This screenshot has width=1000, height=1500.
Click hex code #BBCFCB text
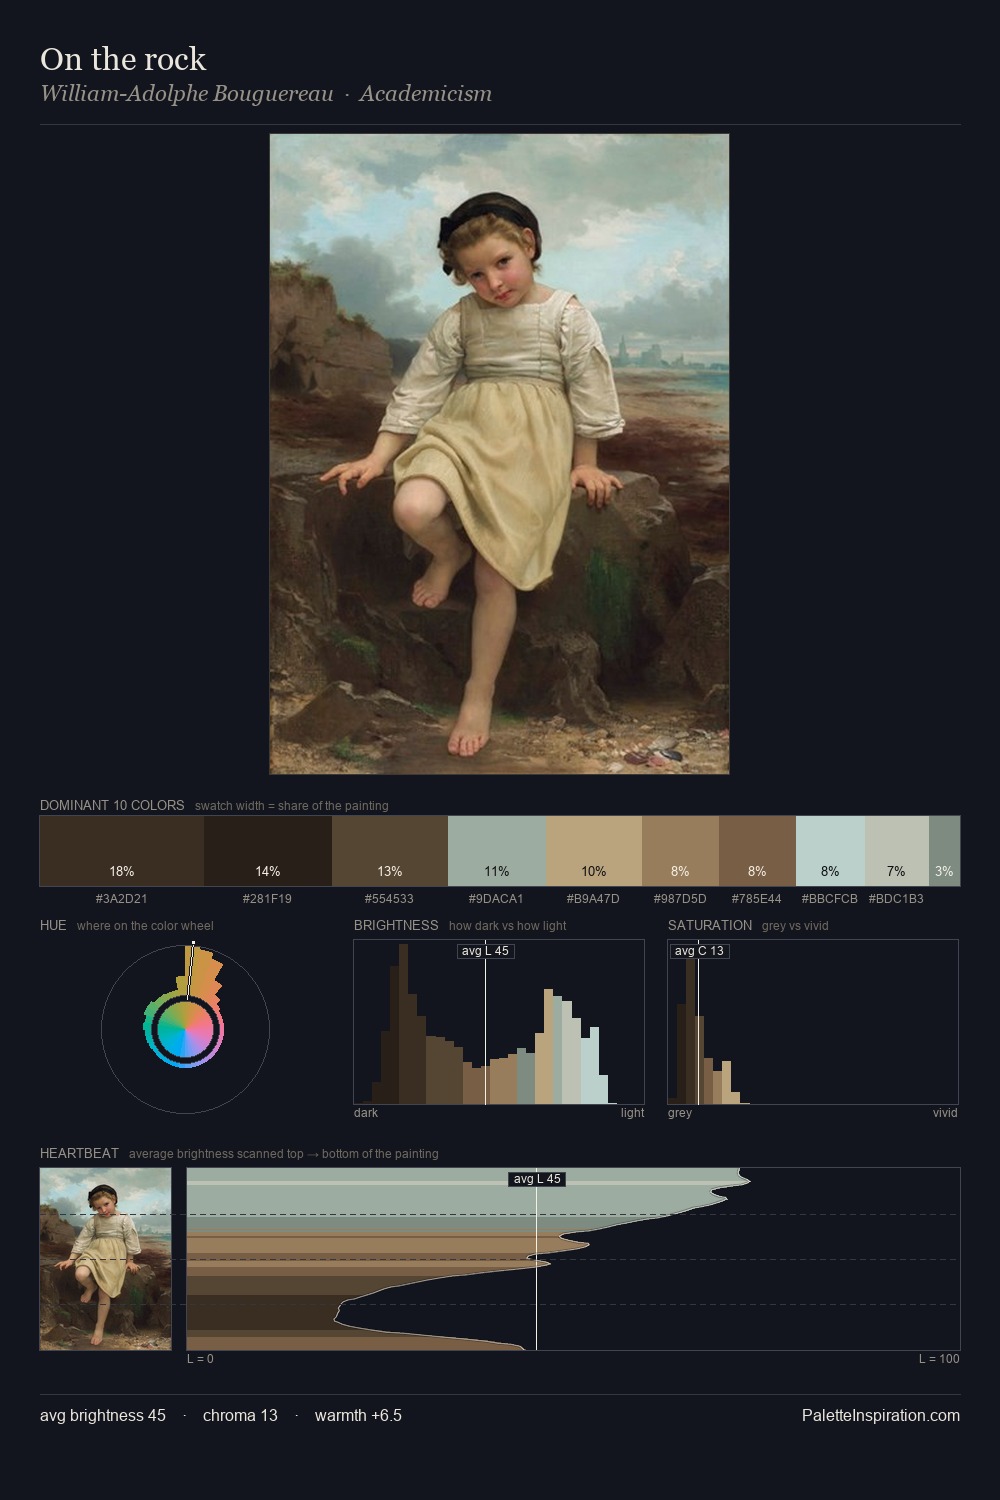(829, 899)
